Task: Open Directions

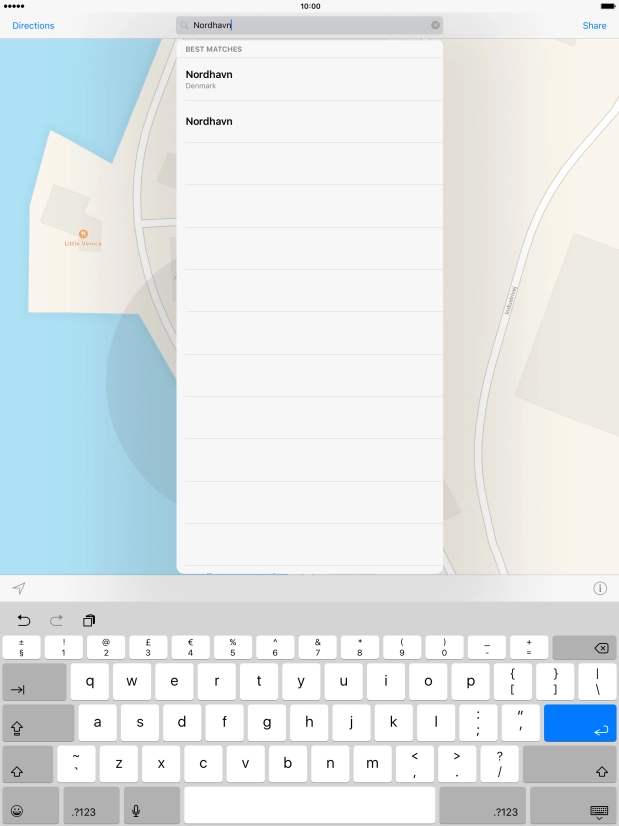Action: pos(33,25)
